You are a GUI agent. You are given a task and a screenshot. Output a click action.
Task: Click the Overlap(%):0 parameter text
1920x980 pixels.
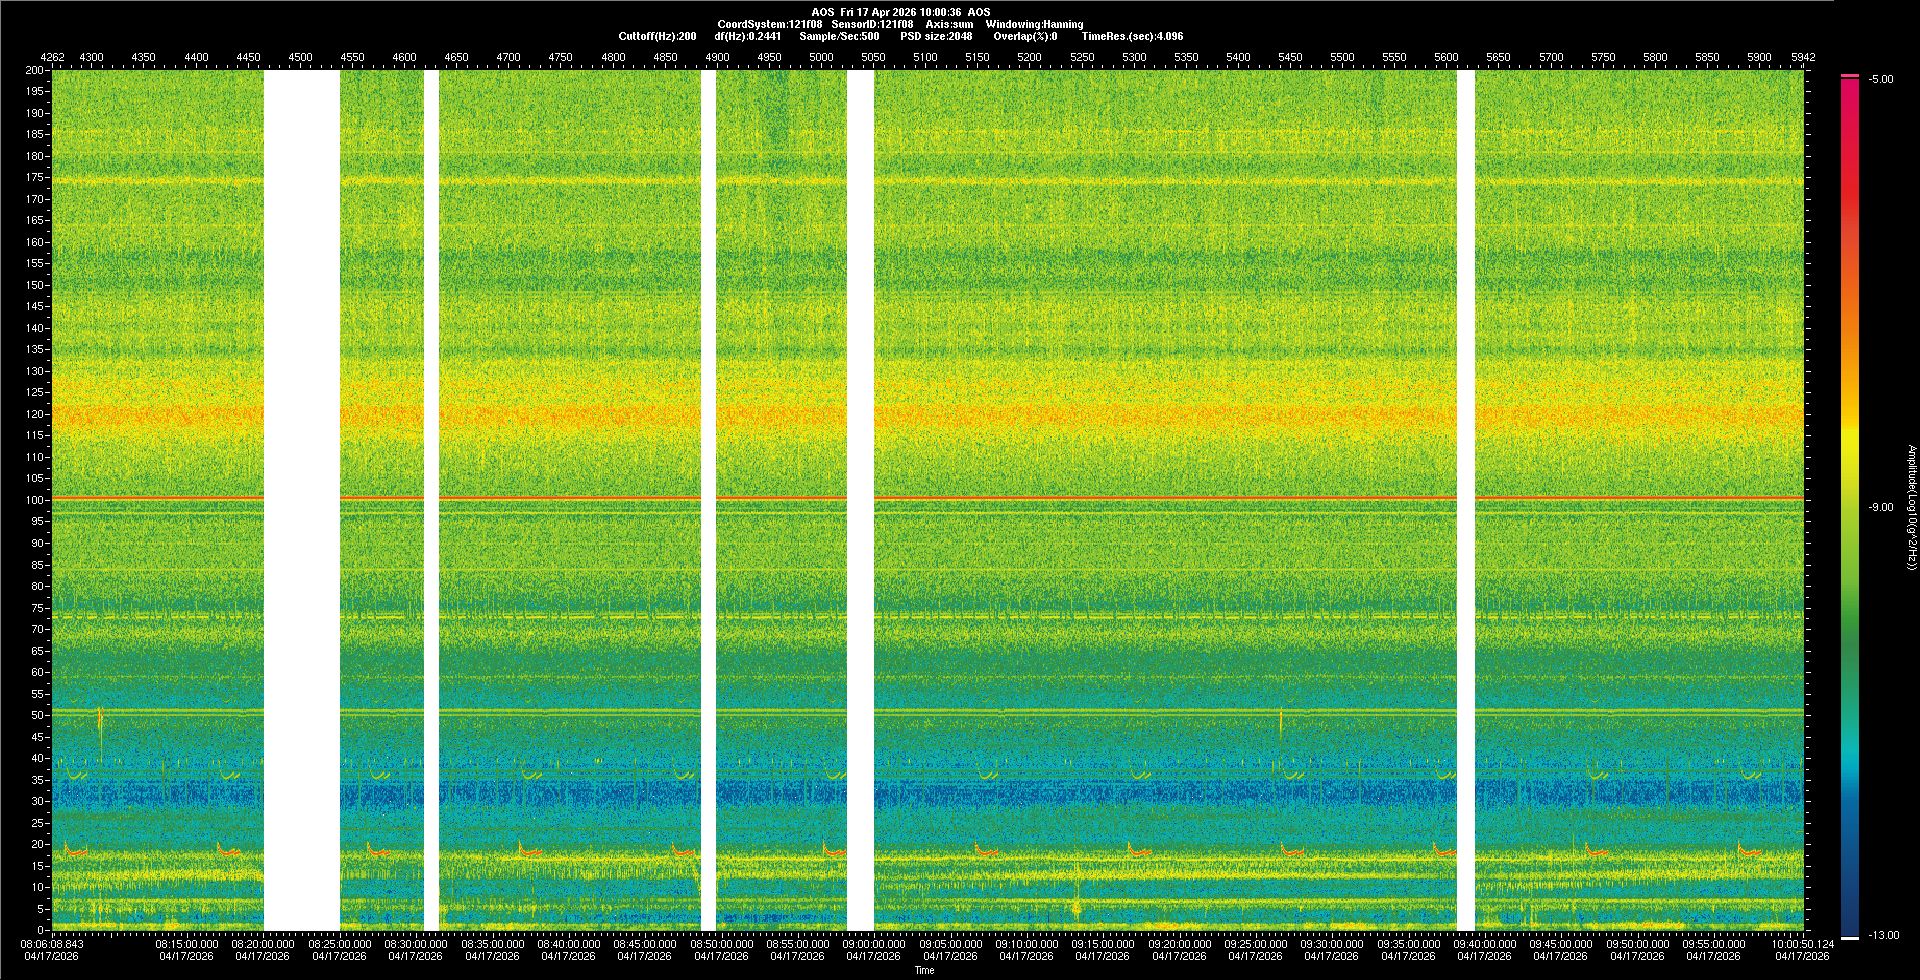click(x=1026, y=36)
